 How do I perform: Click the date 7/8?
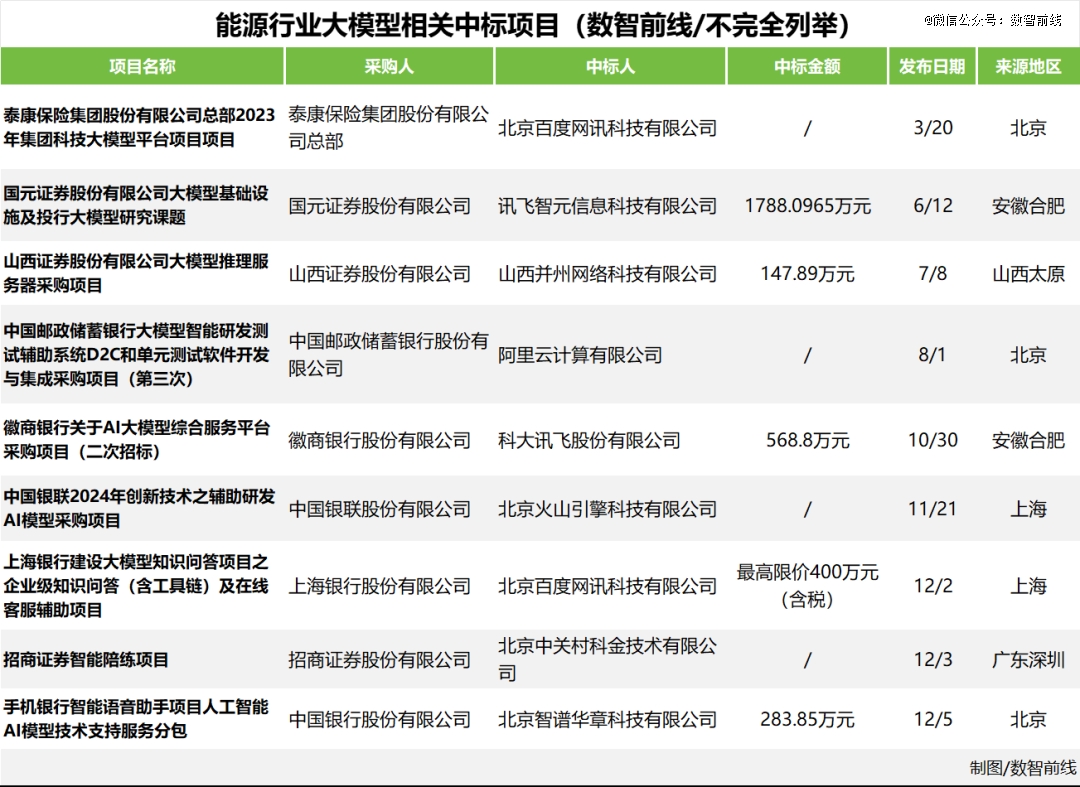(933, 274)
